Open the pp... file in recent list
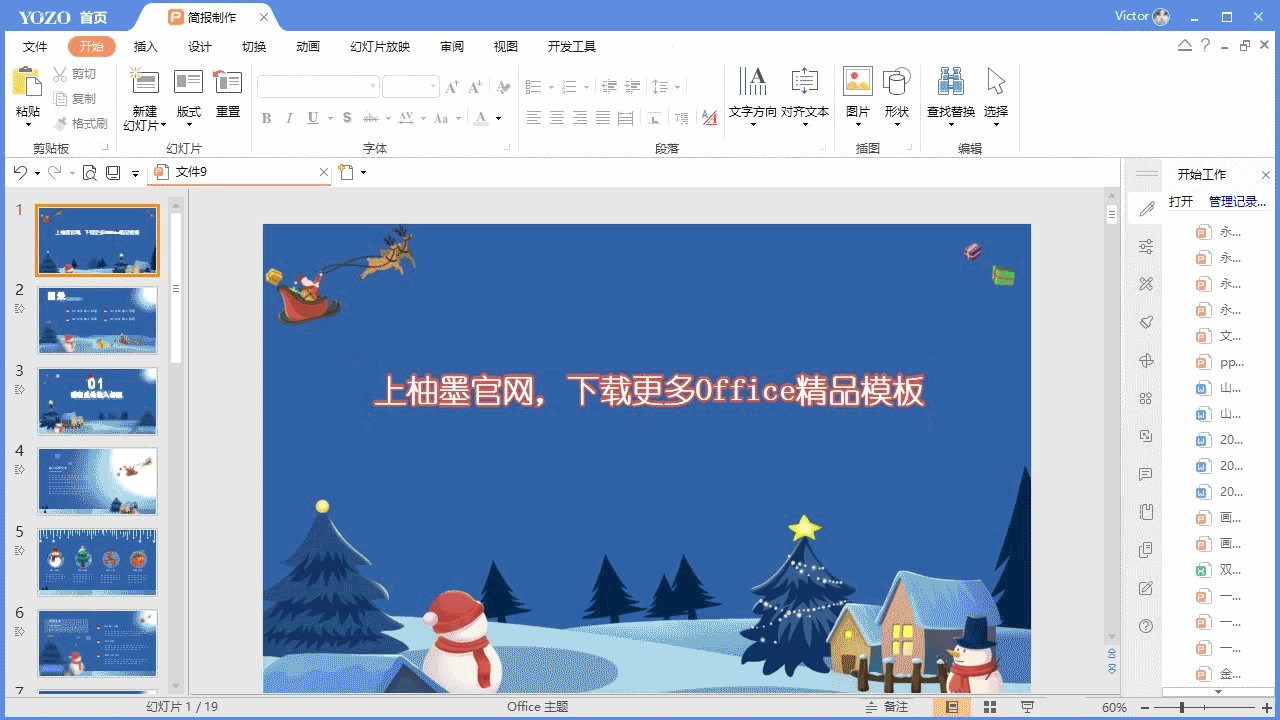Image resolution: width=1280 pixels, height=720 pixels. pyautogui.click(x=1219, y=362)
